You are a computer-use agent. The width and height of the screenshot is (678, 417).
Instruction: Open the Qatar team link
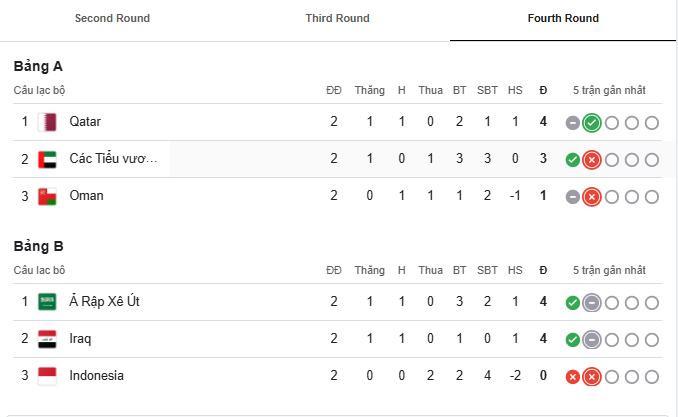(85, 122)
